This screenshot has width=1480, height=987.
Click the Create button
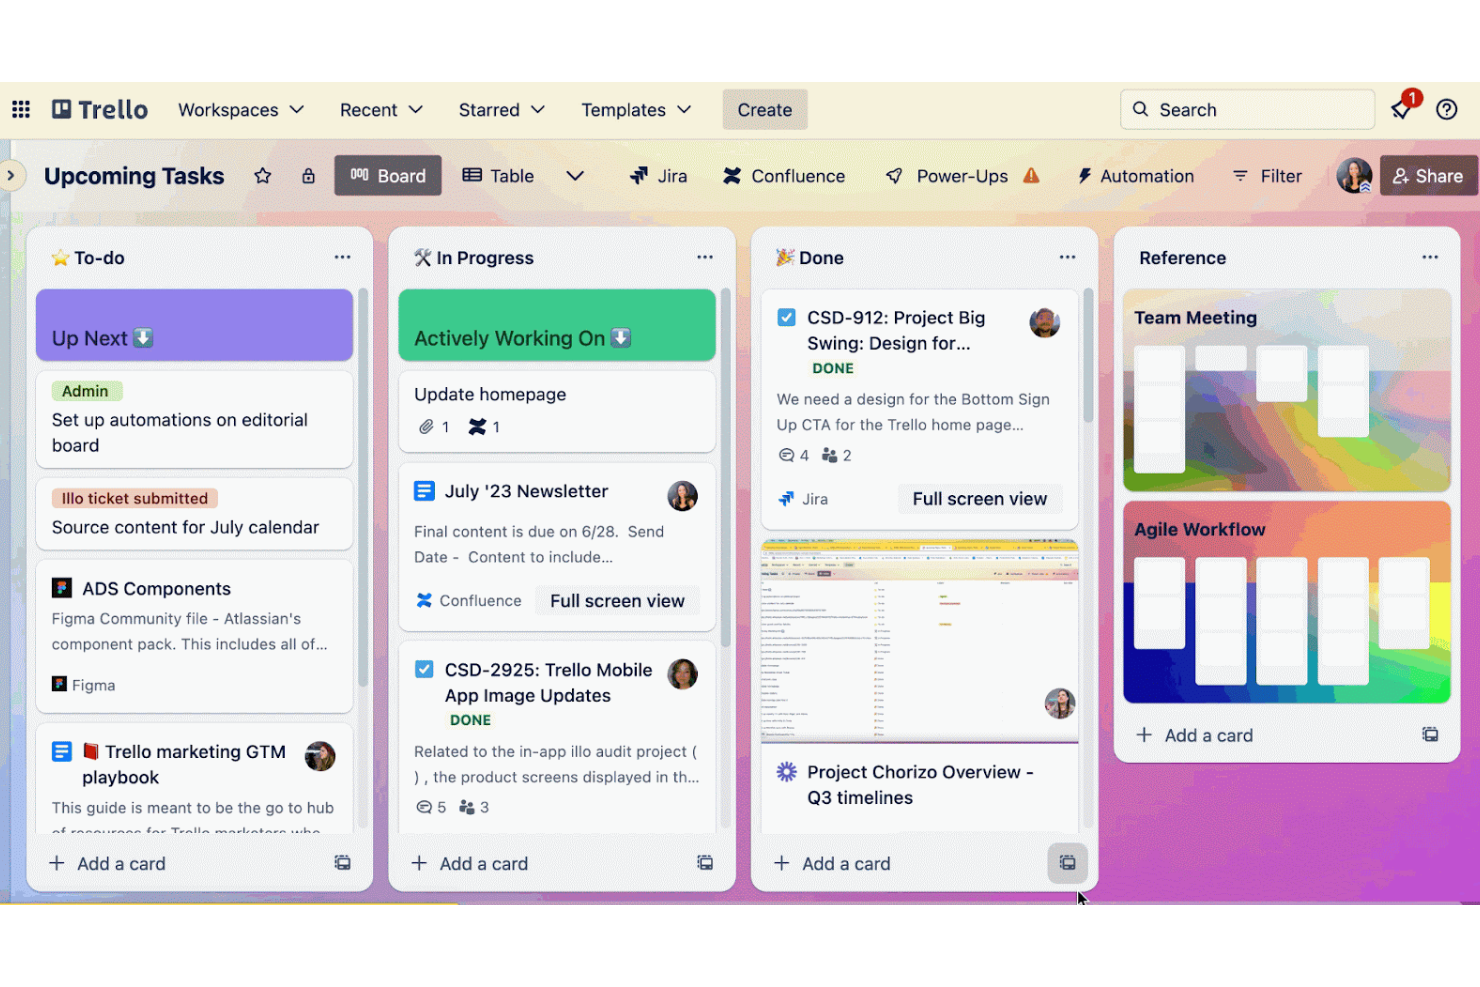(x=765, y=110)
